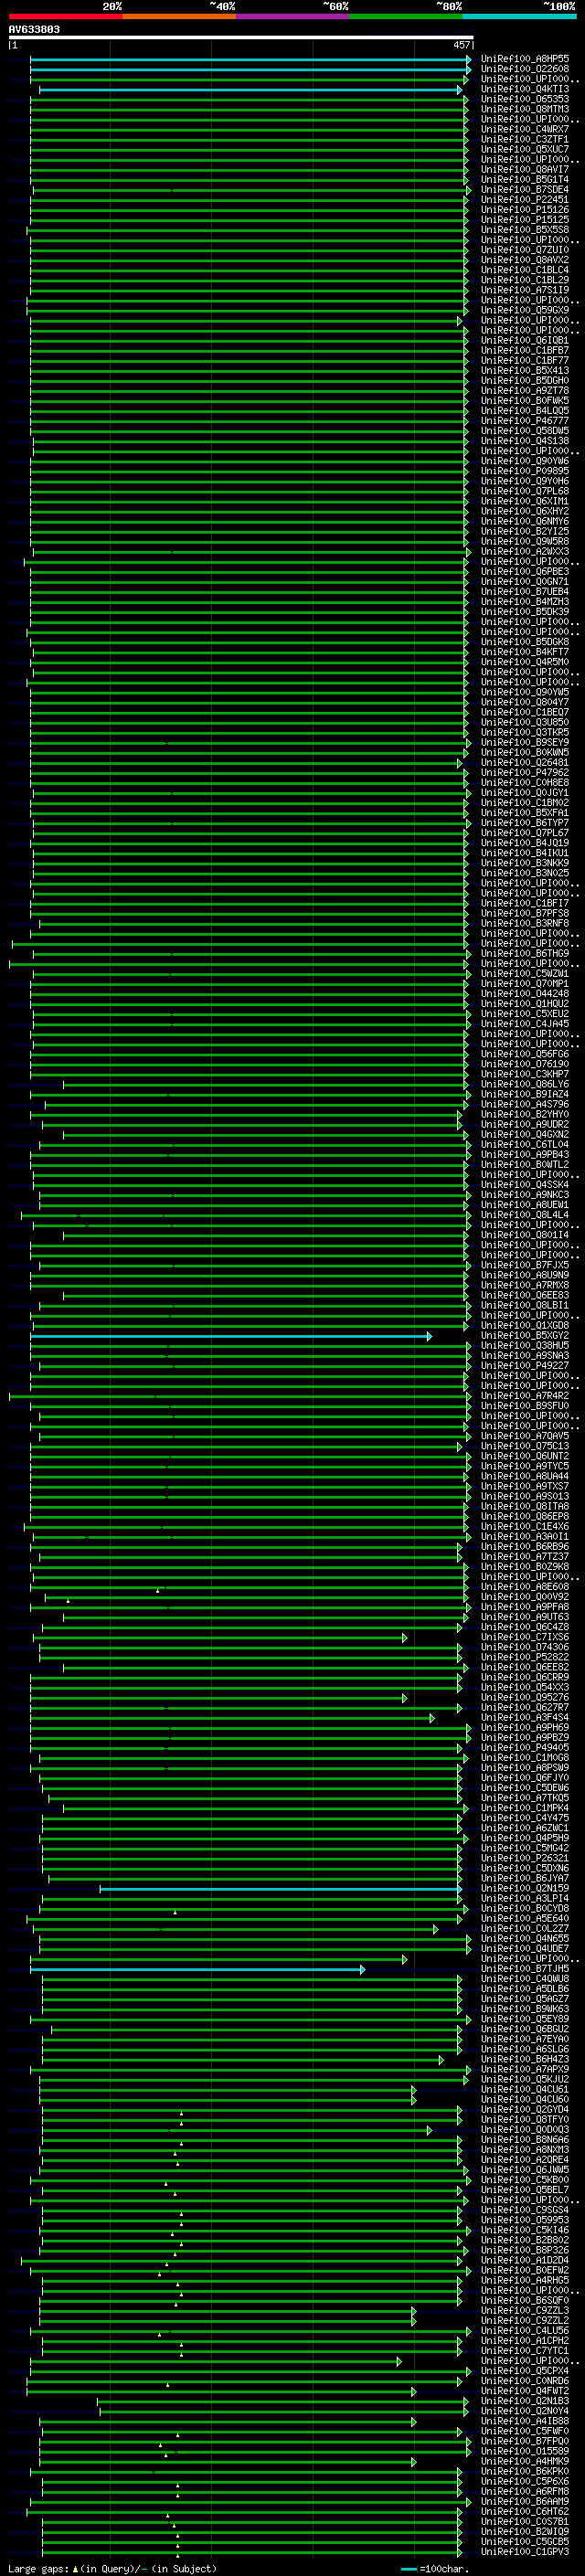Click the UniRef100_P49227 hit name

[524, 1365]
